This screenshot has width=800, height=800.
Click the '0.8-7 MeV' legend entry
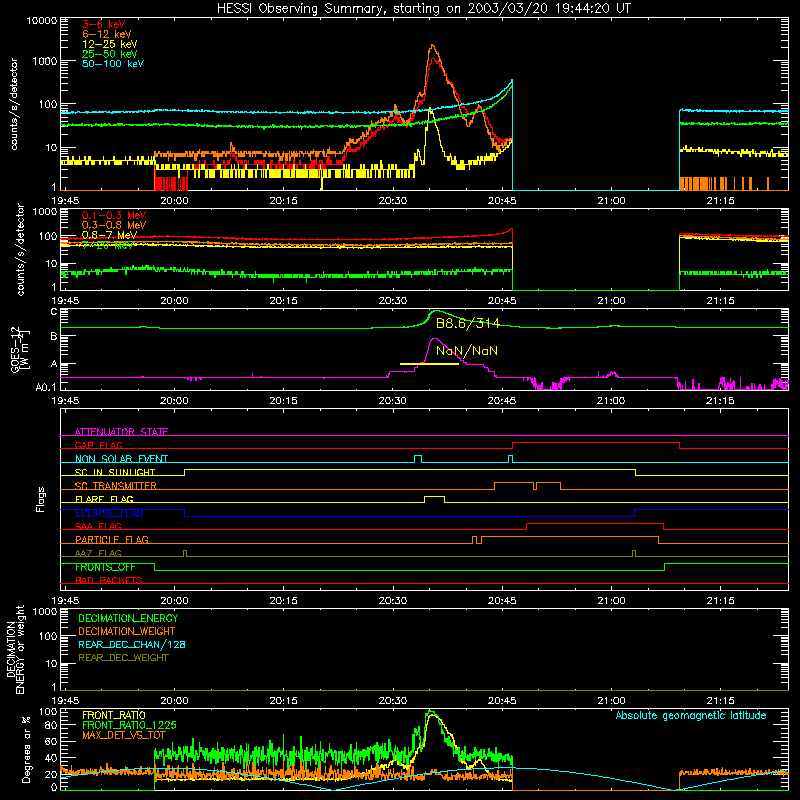pos(109,235)
